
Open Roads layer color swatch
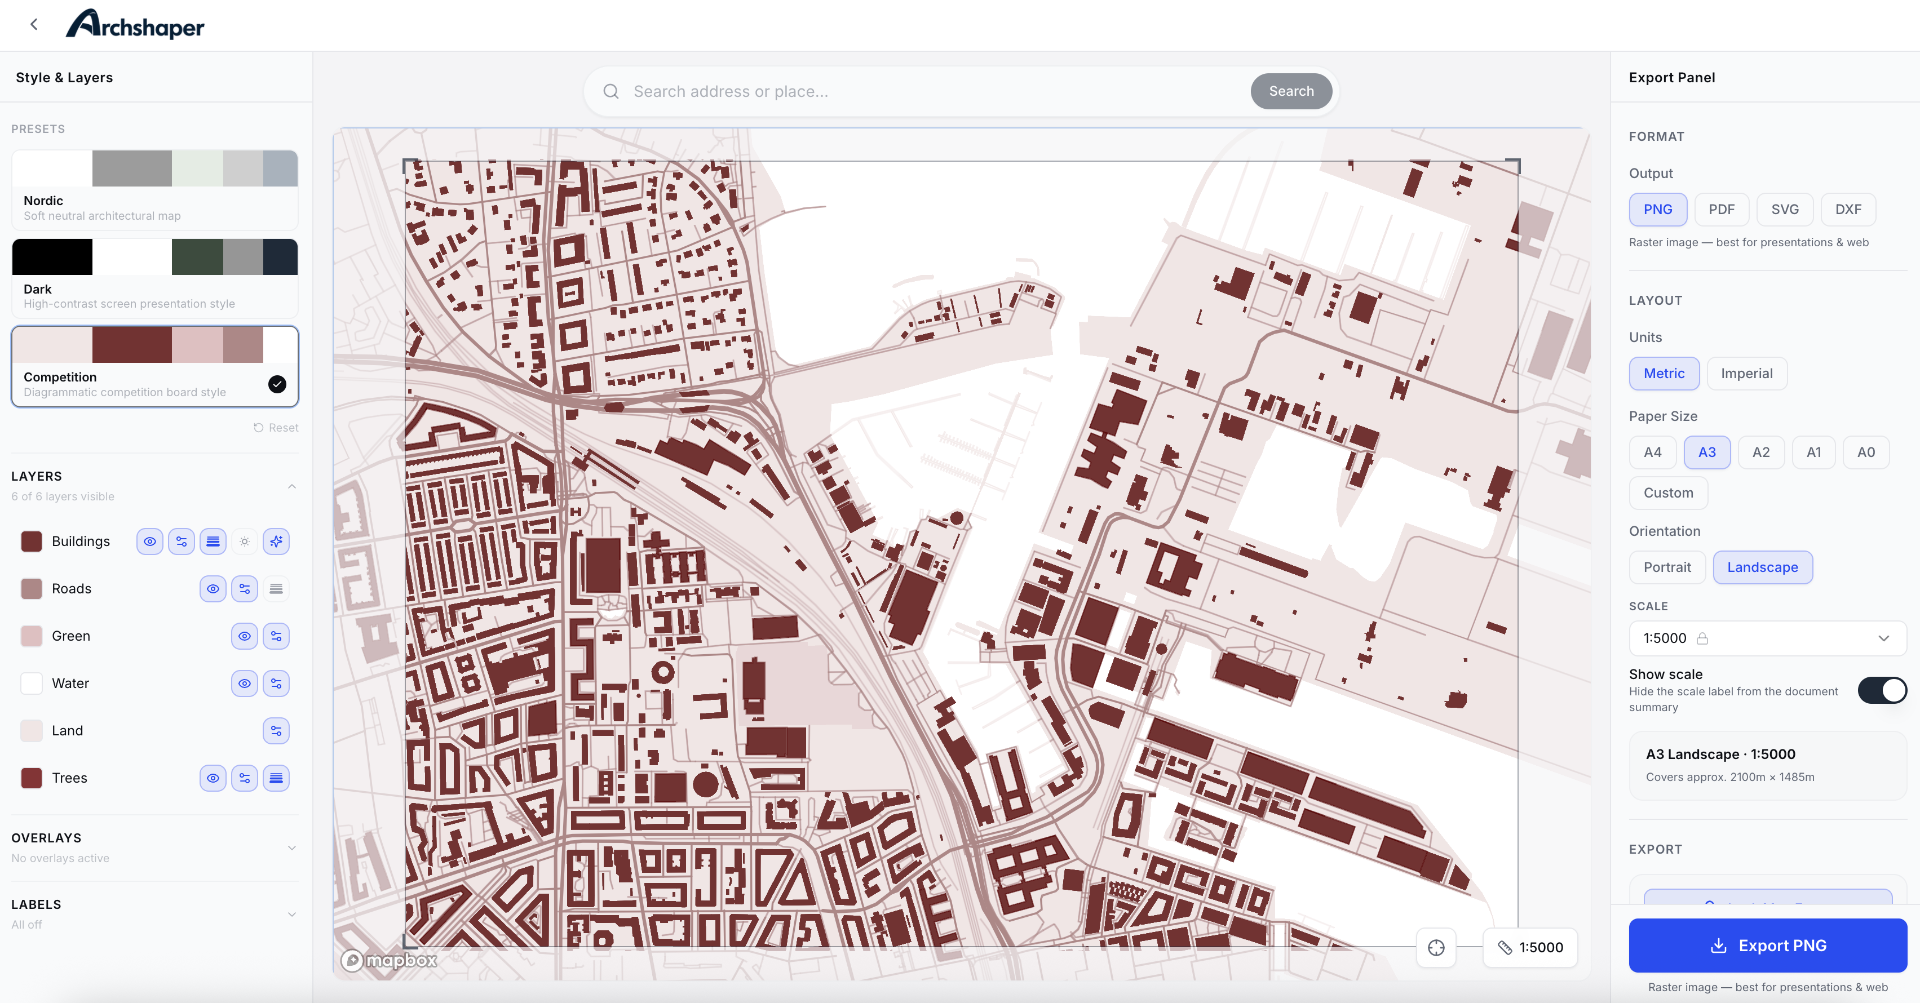tap(32, 589)
